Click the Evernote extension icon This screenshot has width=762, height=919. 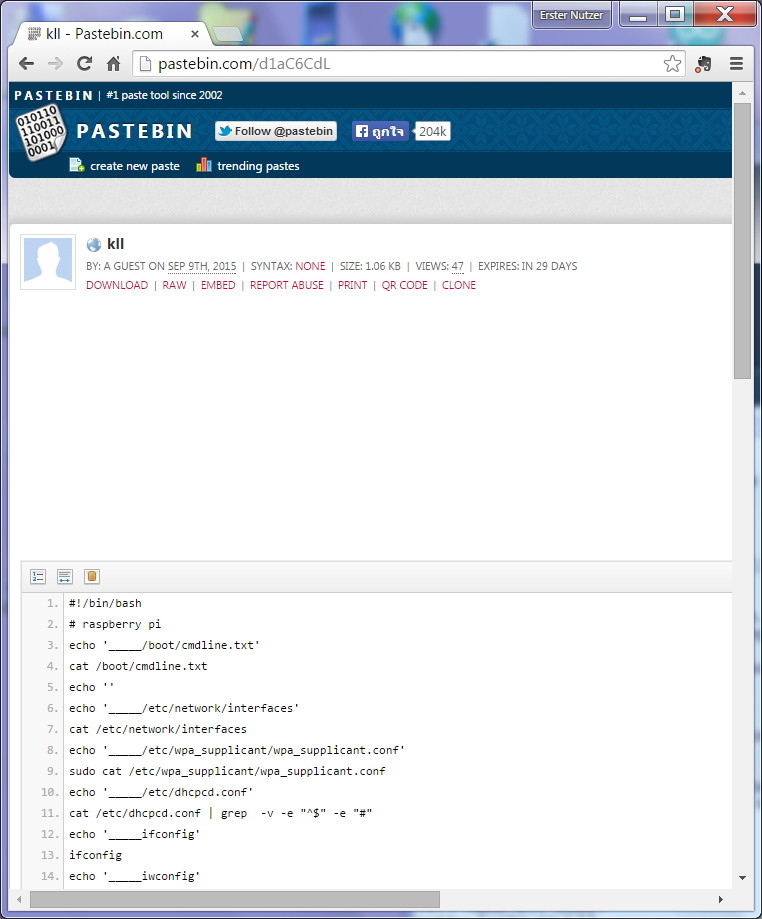pos(705,63)
